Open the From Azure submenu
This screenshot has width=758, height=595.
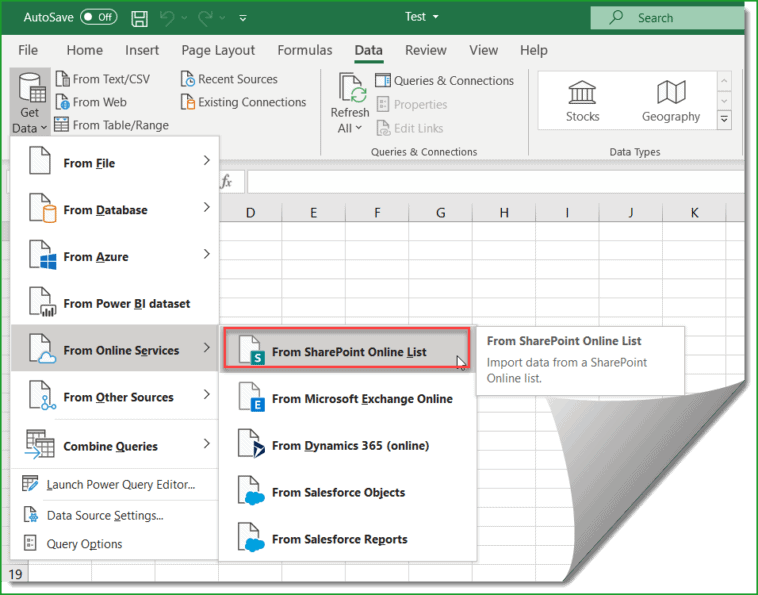(x=115, y=256)
